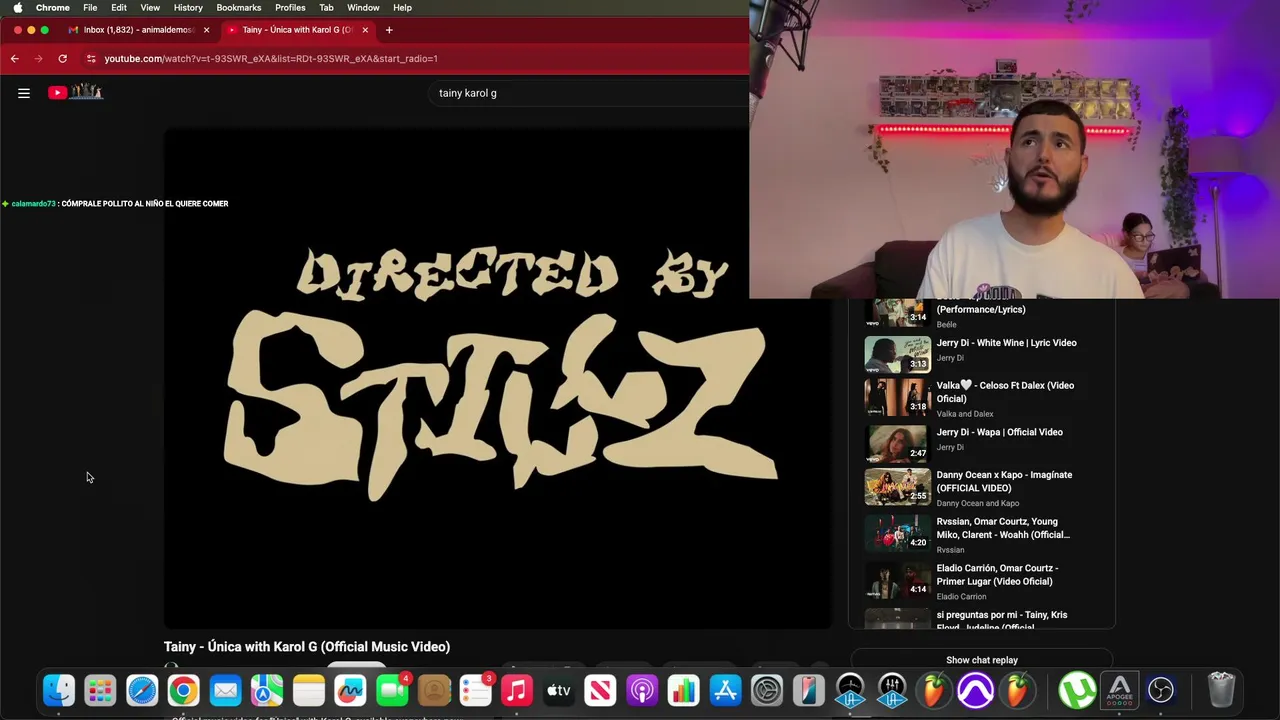Open Numbers from the dock
The image size is (1280, 720).
click(684, 690)
